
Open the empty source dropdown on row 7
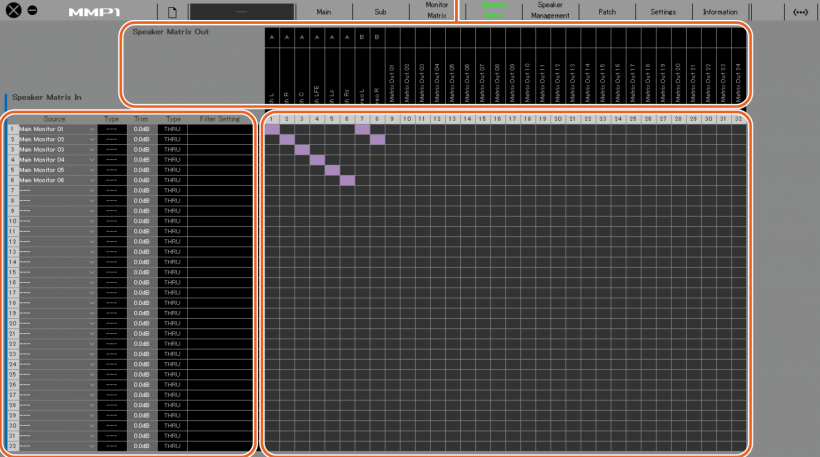click(x=57, y=190)
